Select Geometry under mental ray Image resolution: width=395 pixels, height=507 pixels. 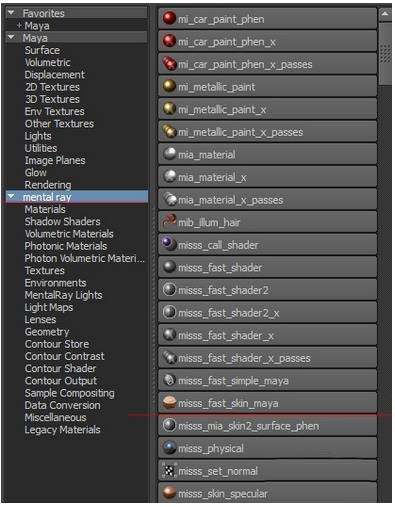[x=47, y=332]
